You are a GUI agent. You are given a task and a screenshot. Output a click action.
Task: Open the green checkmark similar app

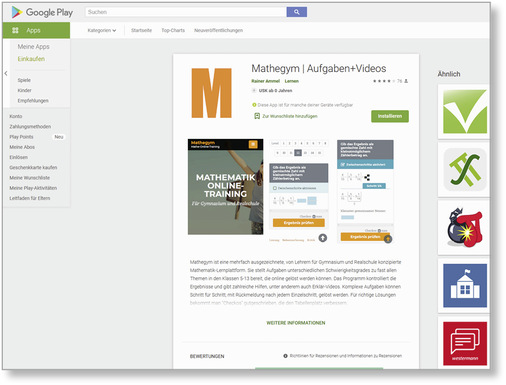465,112
